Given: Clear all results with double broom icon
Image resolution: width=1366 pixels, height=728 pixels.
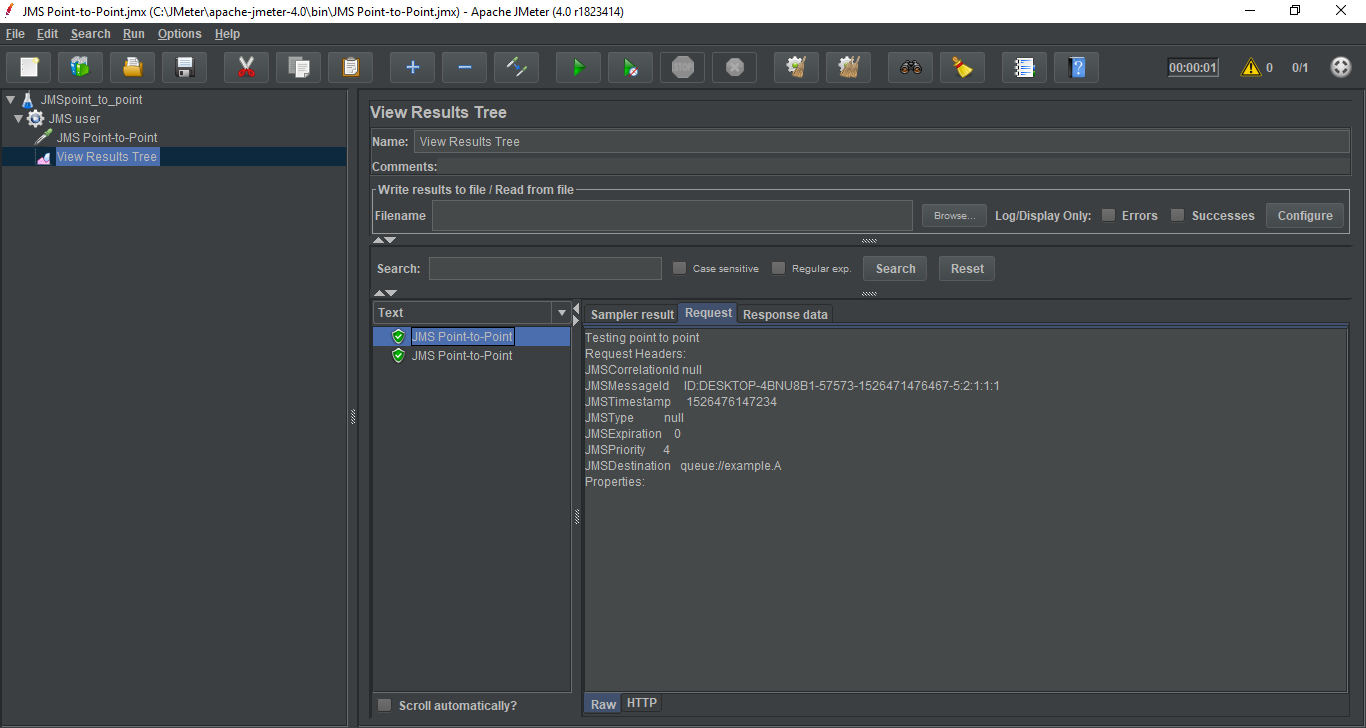Looking at the screenshot, I should coord(849,67).
